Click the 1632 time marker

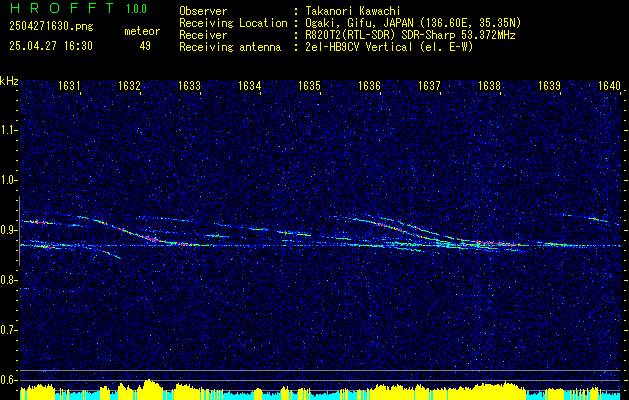129,85
